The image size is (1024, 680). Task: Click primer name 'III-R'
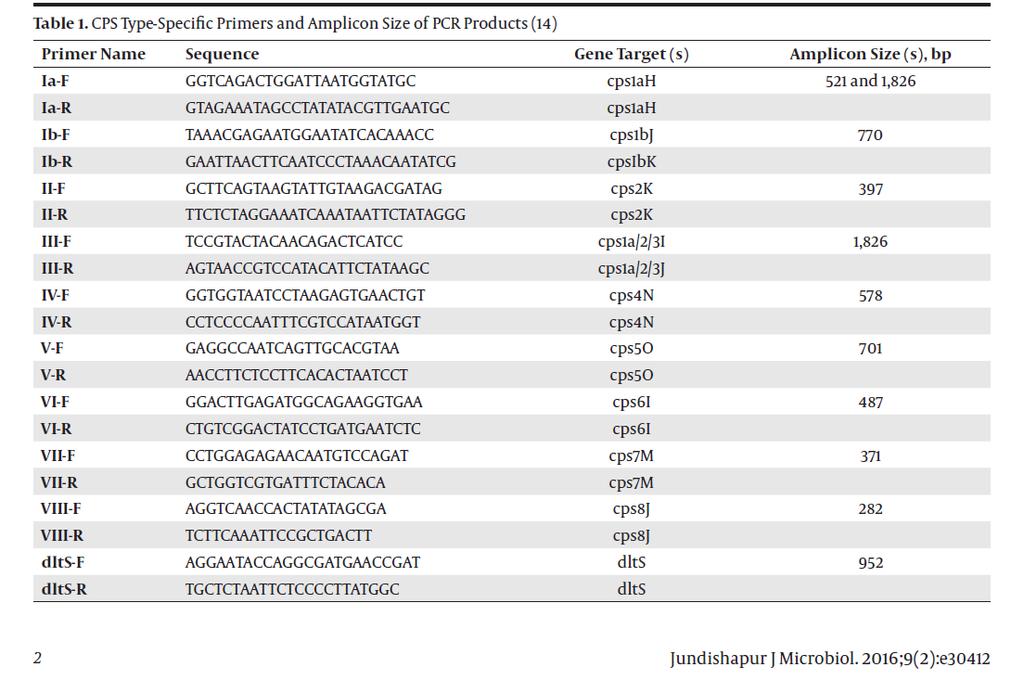[x=57, y=268]
